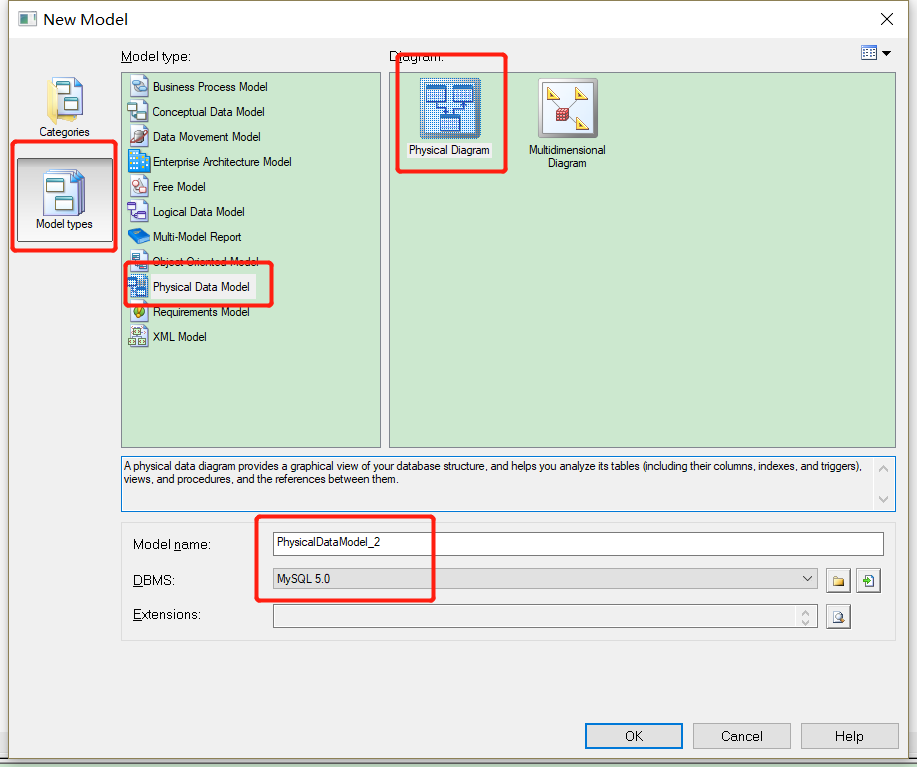
Task: Click the Data Movement Model icon
Action: click(x=139, y=137)
